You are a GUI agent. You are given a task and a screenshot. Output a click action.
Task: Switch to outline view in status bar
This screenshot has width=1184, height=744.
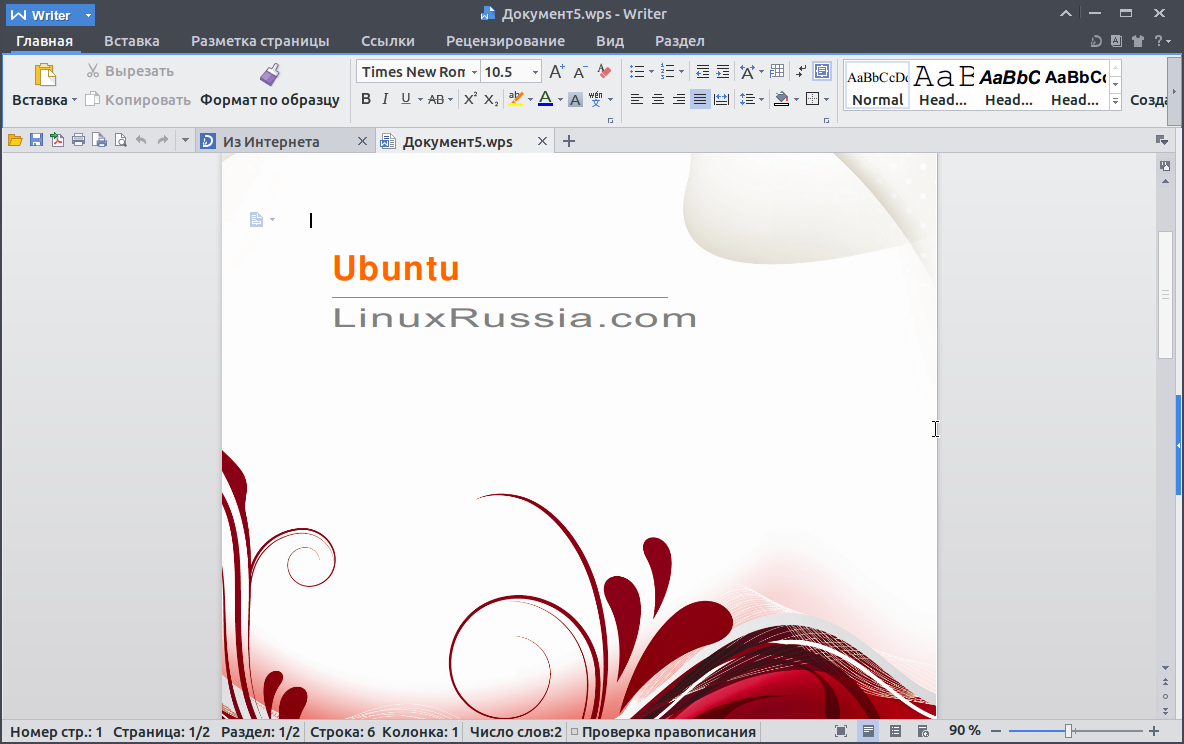[895, 730]
